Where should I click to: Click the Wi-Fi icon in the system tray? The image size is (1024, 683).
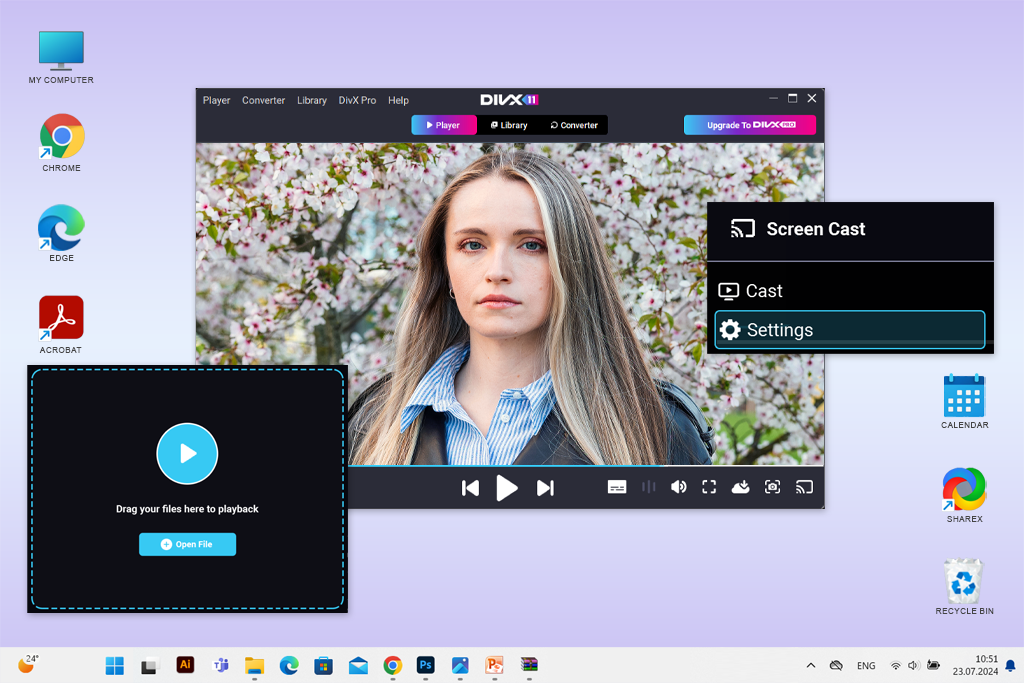click(895, 665)
